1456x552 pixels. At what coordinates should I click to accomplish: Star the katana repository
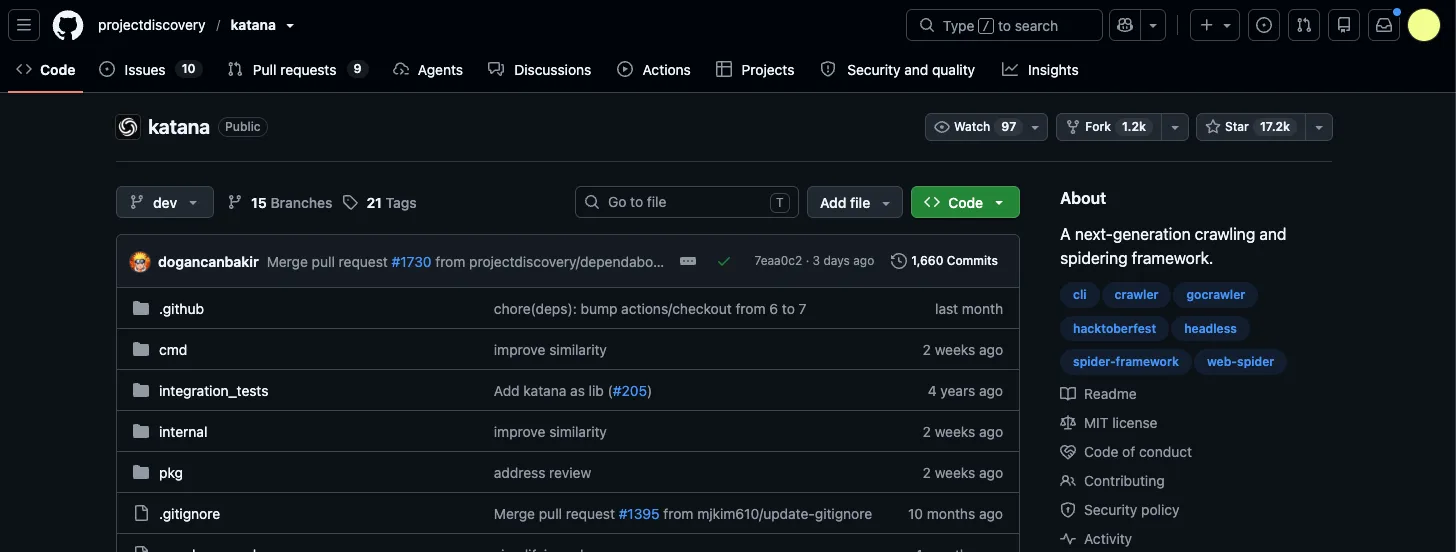(1250, 127)
